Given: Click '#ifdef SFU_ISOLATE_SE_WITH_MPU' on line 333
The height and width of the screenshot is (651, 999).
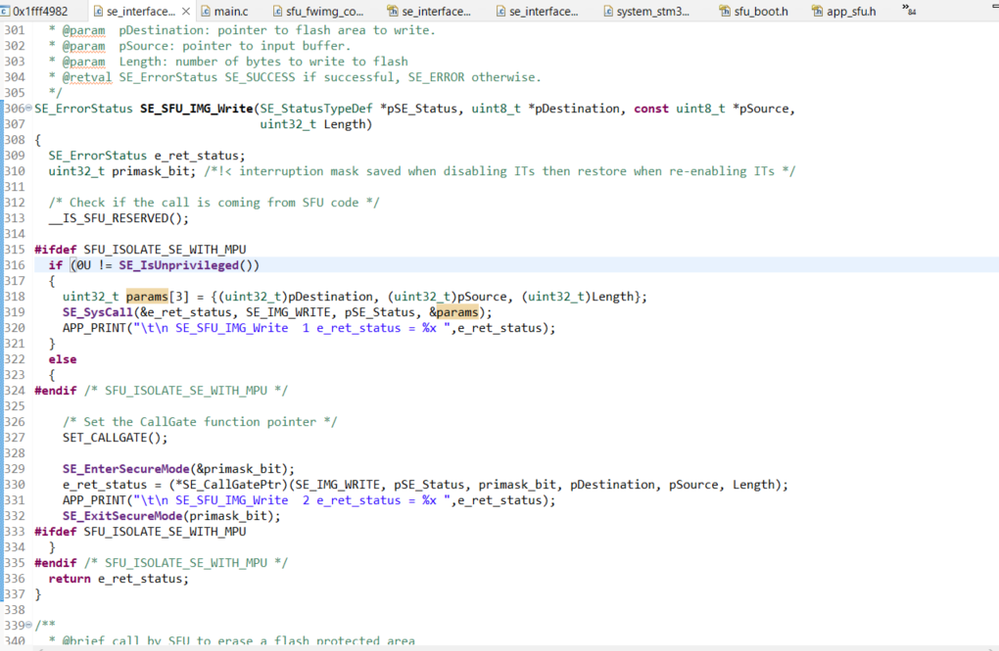Looking at the screenshot, I should point(140,532).
